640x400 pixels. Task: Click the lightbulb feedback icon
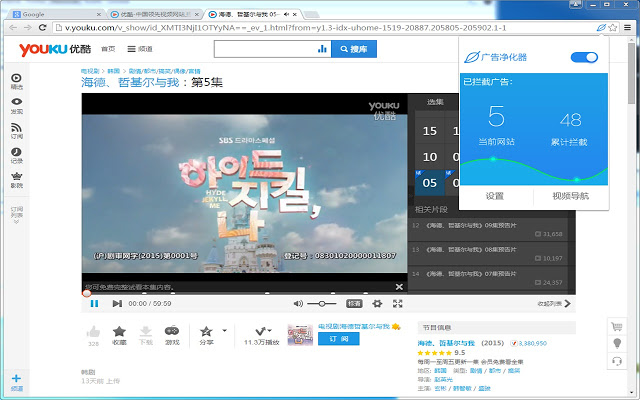617,344
